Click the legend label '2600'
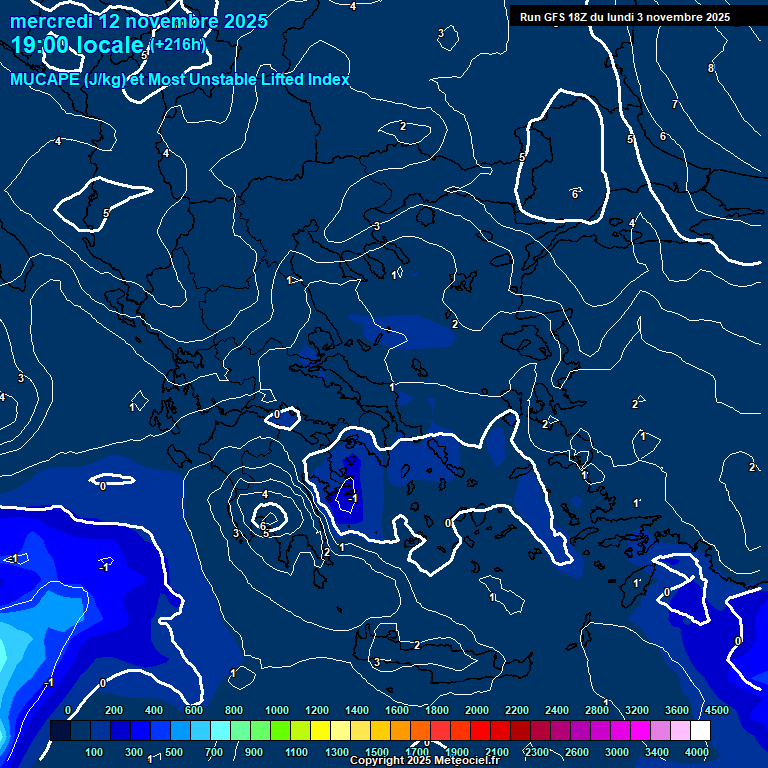Screen dimensions: 768x768 (576, 752)
